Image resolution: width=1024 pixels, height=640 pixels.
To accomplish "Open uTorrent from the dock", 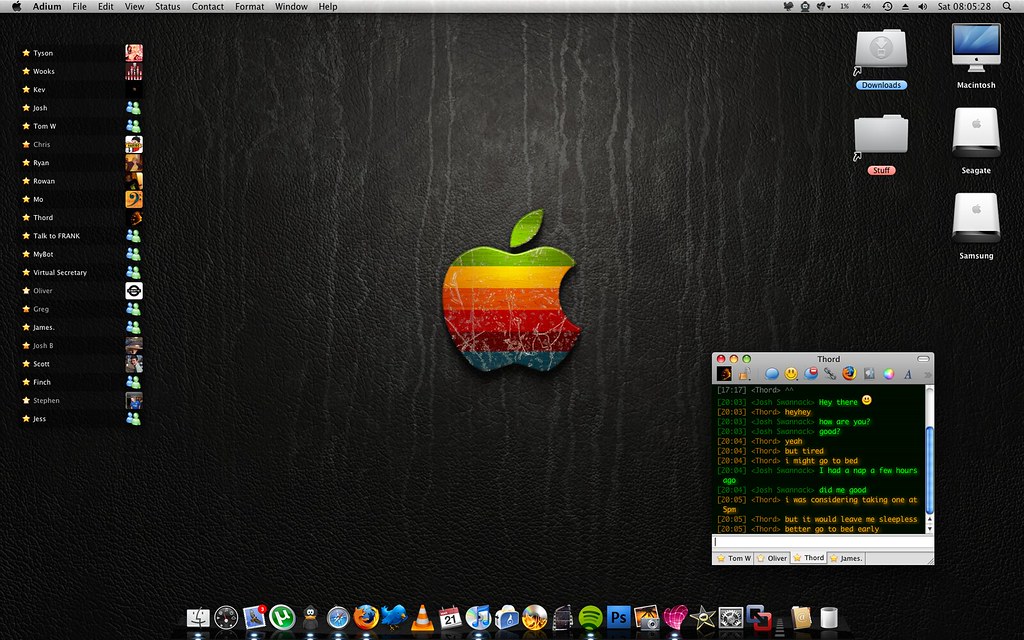I will tap(282, 617).
